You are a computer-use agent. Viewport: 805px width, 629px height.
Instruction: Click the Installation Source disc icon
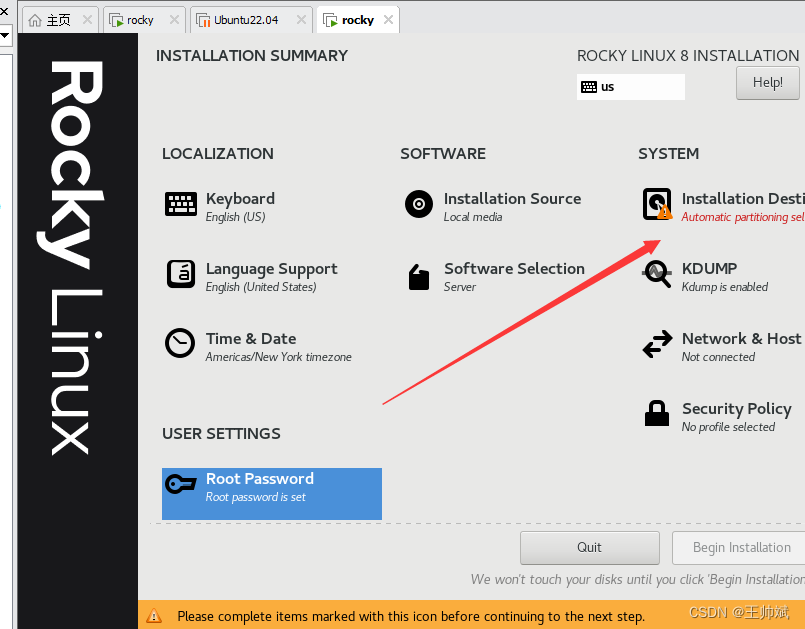pos(419,204)
